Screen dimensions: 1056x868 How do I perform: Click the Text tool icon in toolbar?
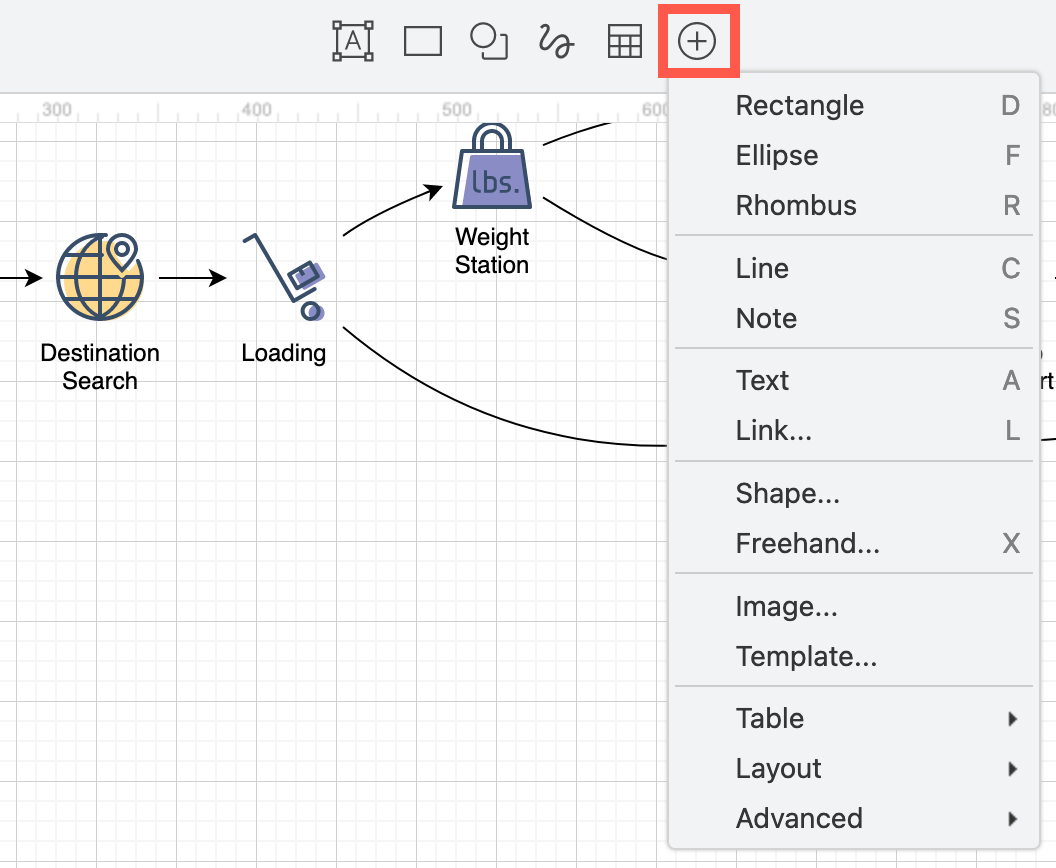coord(353,41)
